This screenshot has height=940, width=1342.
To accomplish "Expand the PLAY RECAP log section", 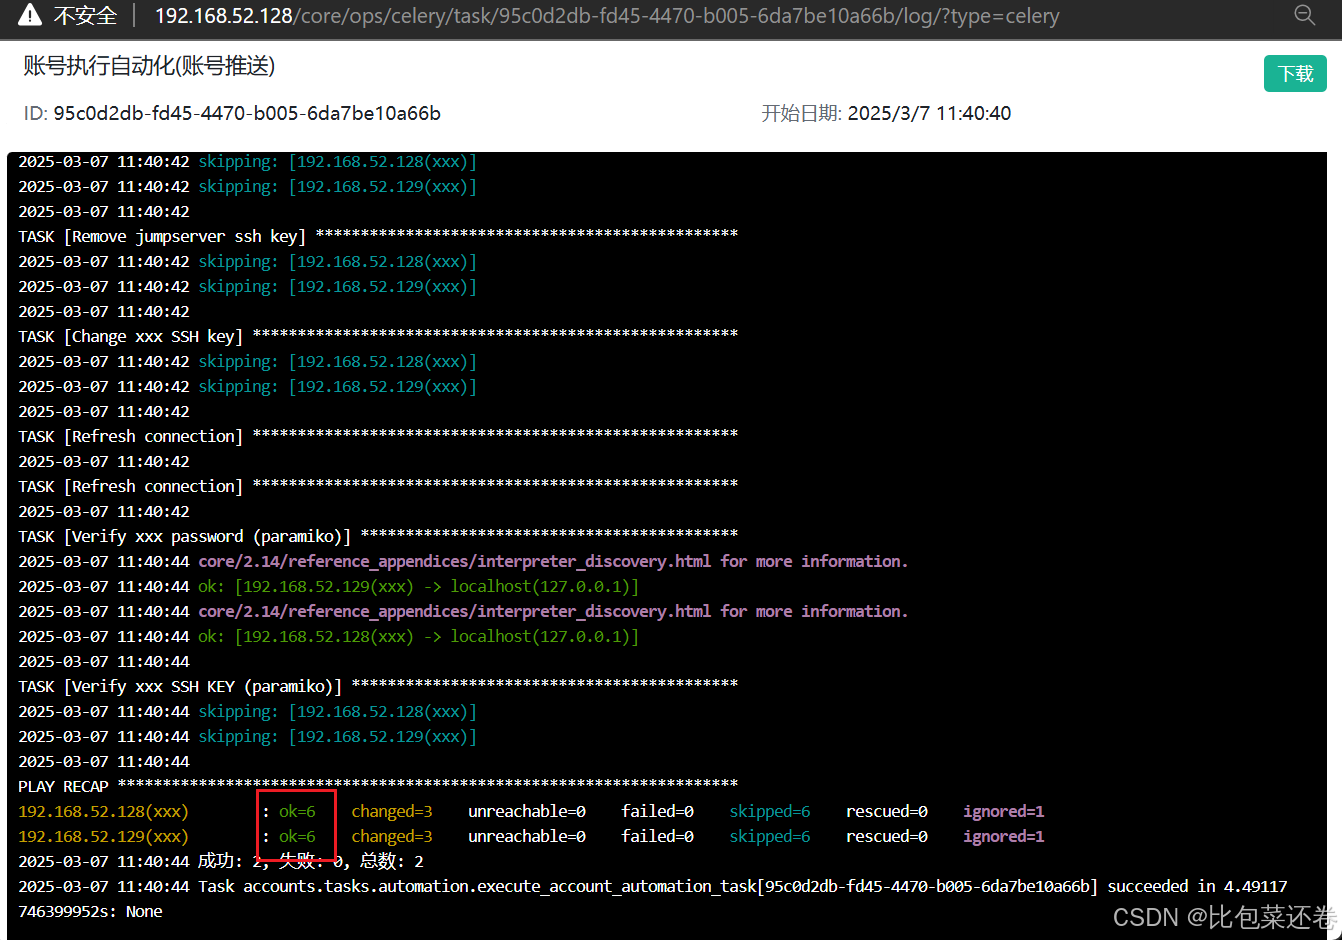I will (63, 786).
